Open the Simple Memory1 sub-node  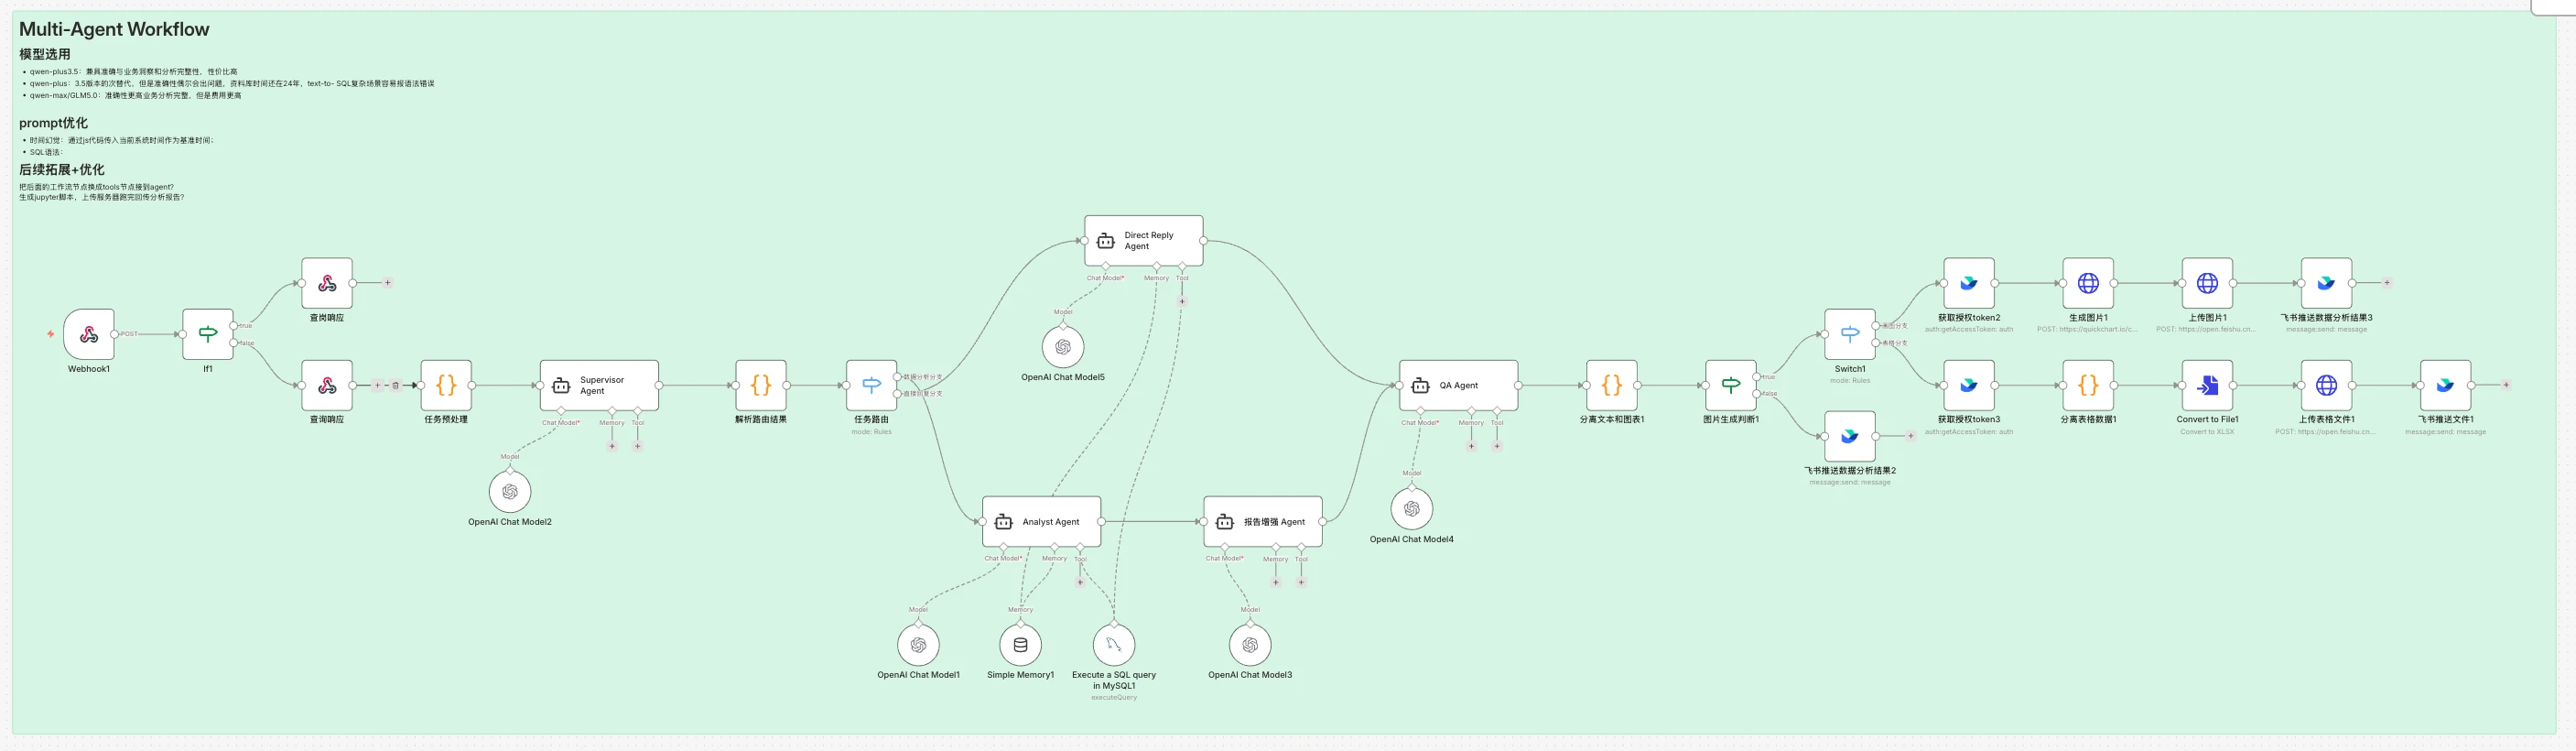pyautogui.click(x=1020, y=645)
